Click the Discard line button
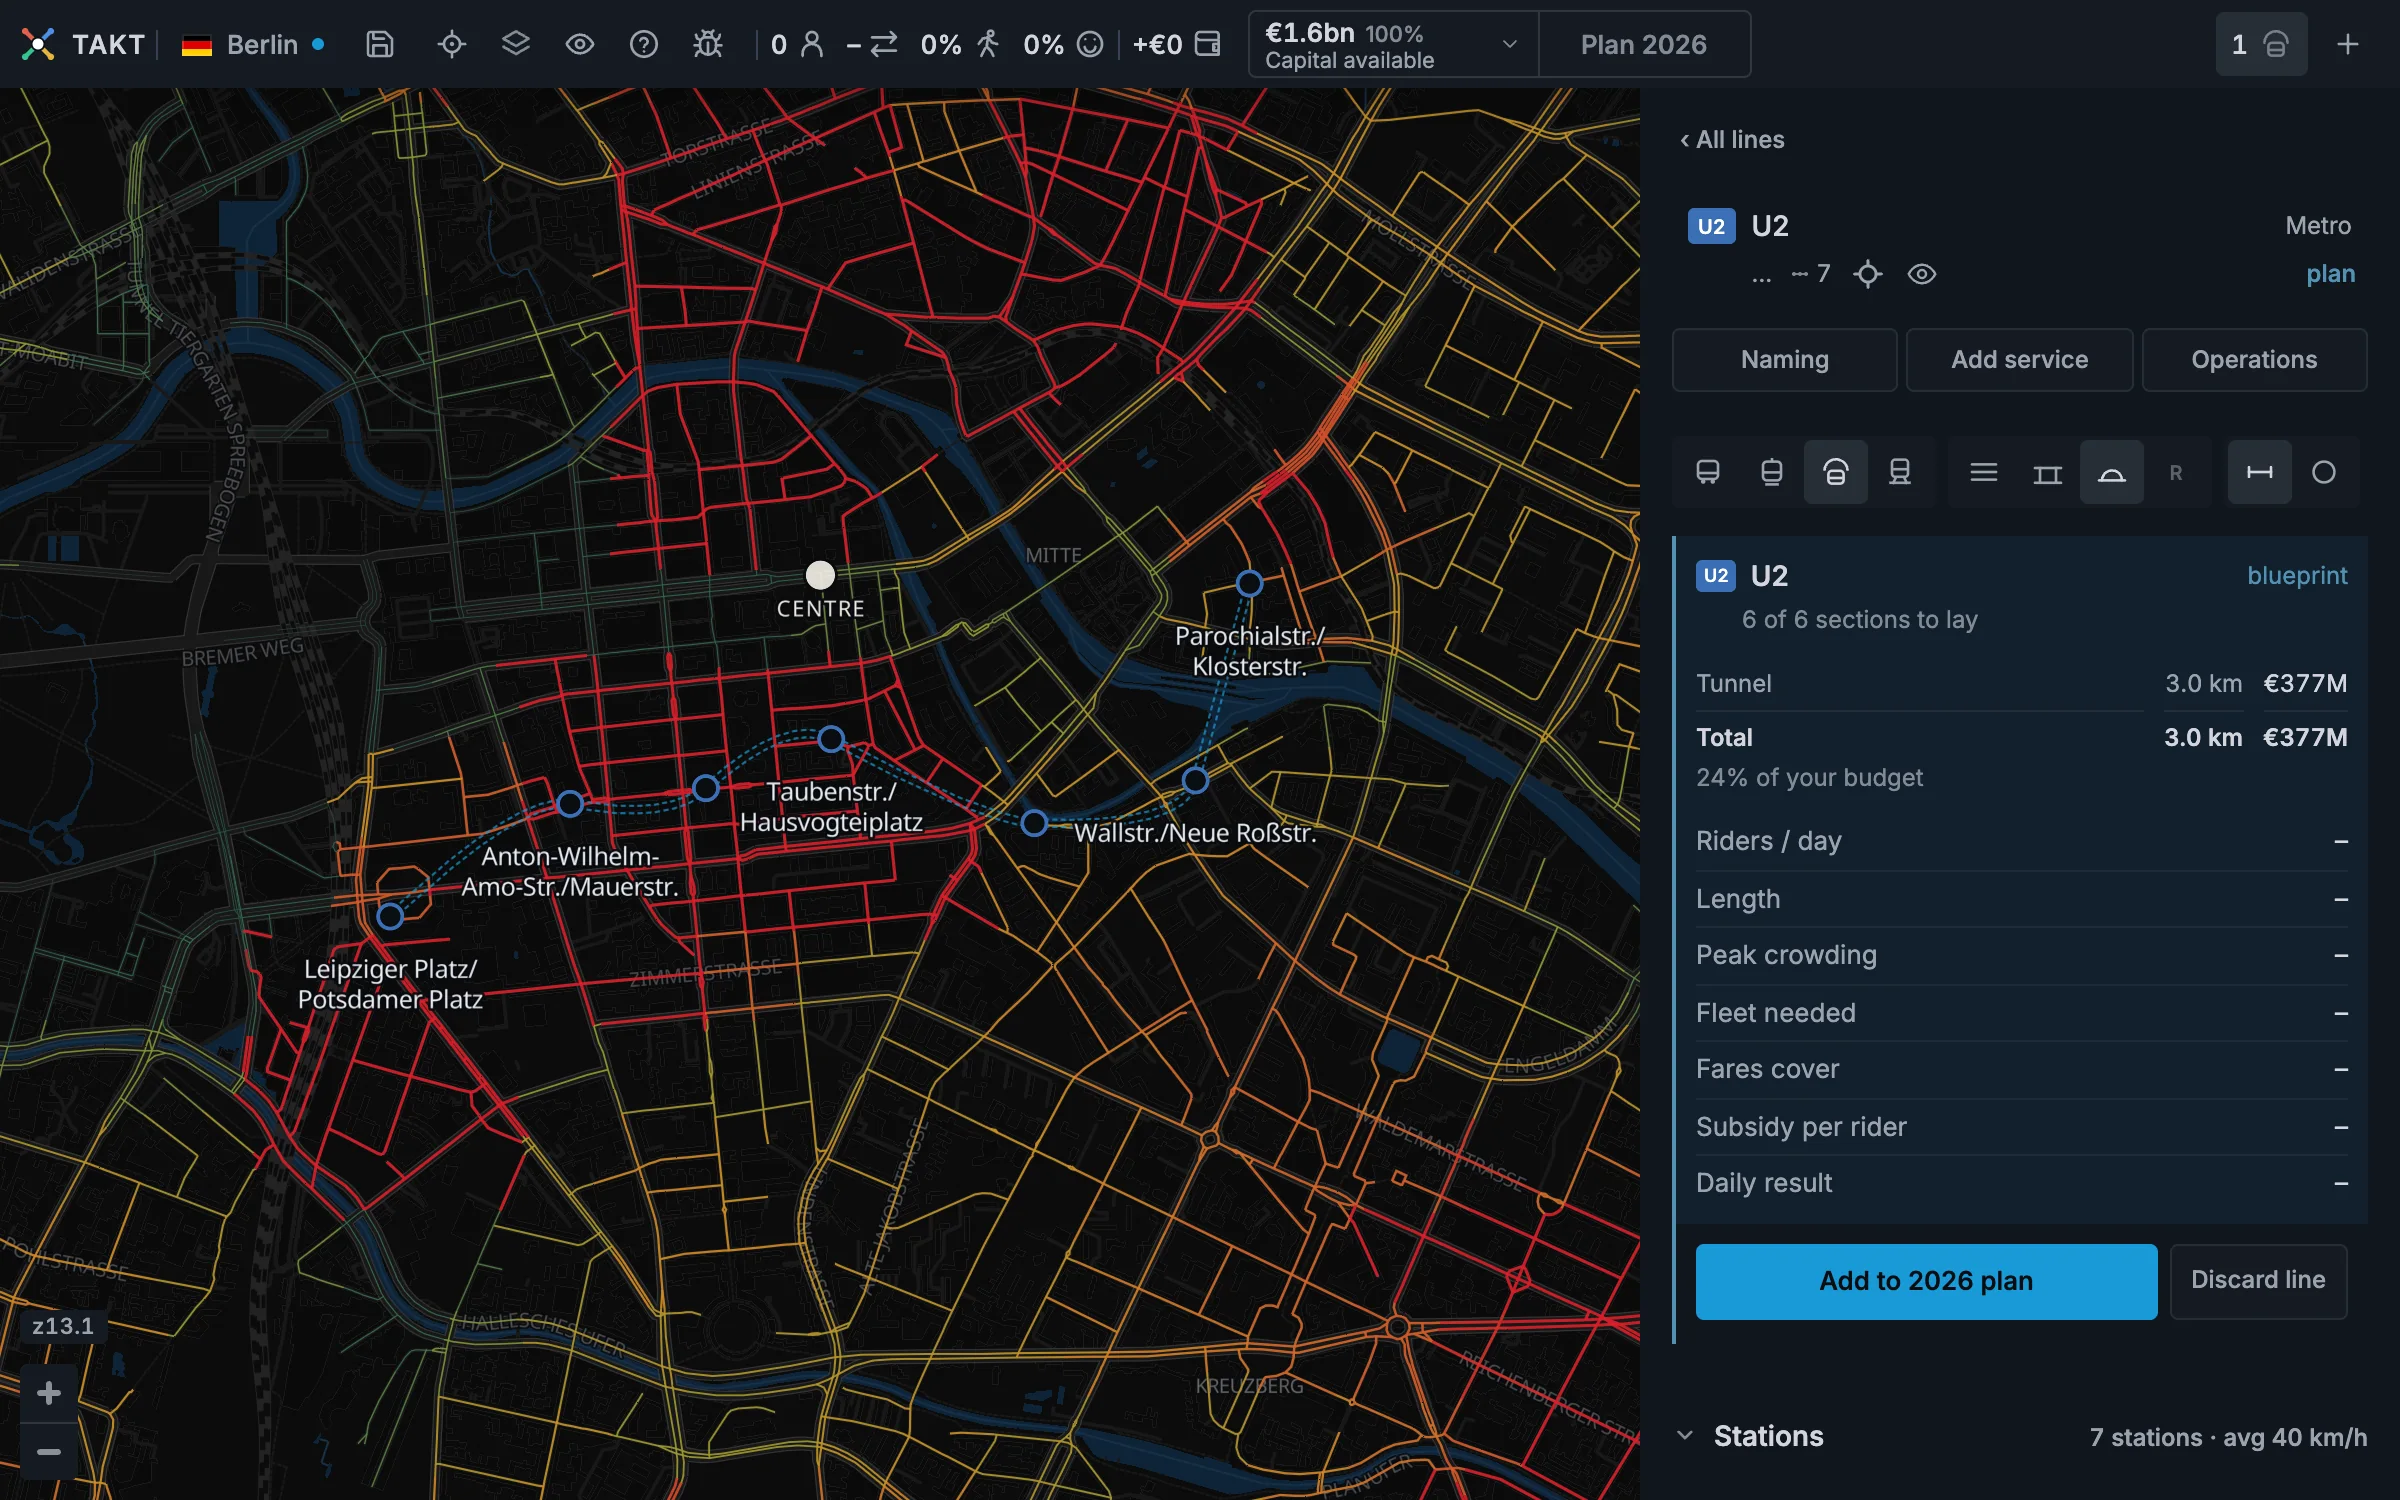 (x=2258, y=1281)
